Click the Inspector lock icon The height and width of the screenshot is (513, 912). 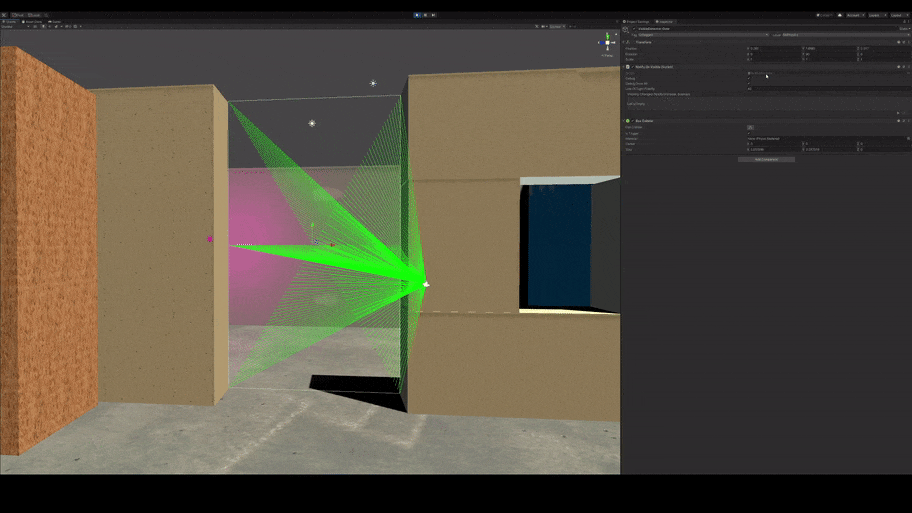(x=904, y=22)
